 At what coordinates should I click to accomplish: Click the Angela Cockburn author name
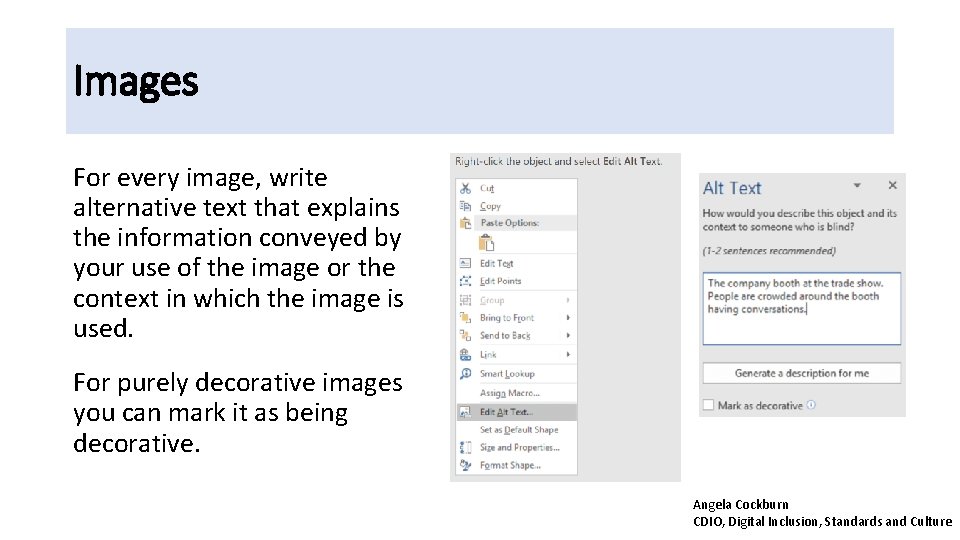coord(741,504)
